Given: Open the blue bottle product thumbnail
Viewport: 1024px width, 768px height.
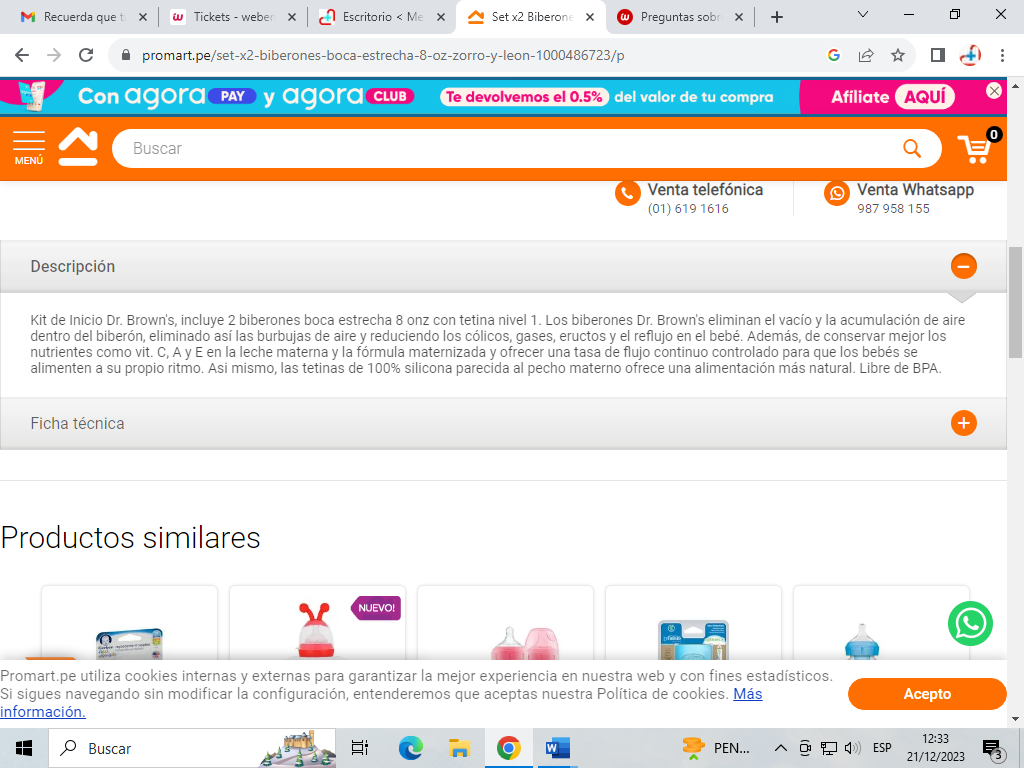Looking at the screenshot, I should pyautogui.click(x=862, y=643).
